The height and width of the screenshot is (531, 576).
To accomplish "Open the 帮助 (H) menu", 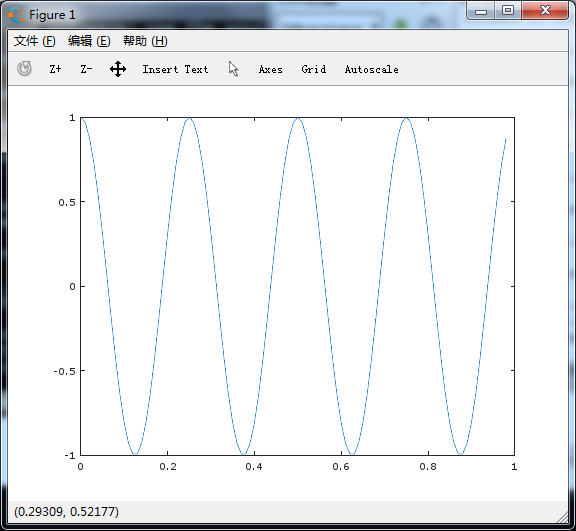I will (x=145, y=41).
